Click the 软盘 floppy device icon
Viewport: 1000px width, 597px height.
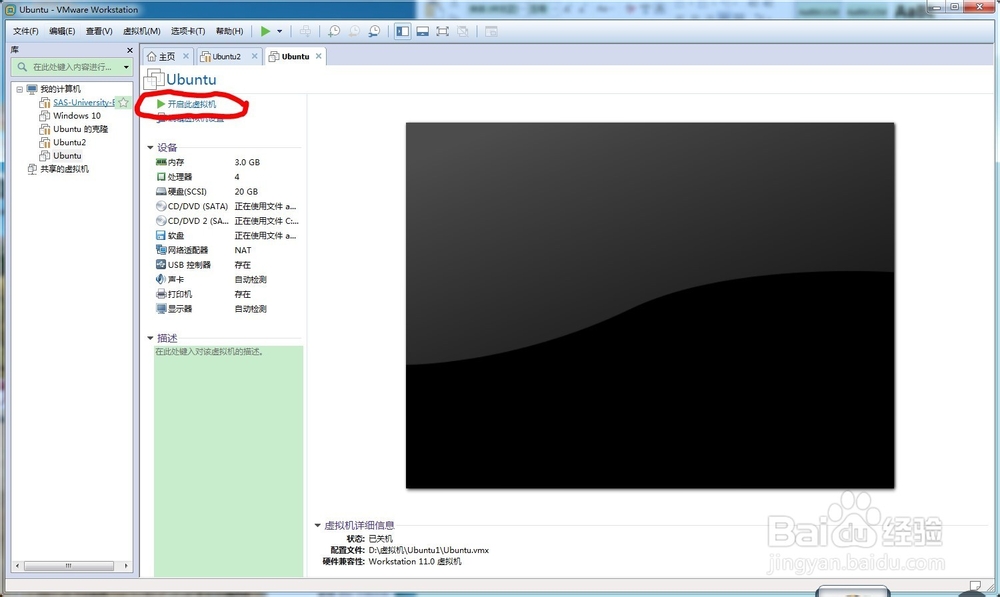pos(161,235)
